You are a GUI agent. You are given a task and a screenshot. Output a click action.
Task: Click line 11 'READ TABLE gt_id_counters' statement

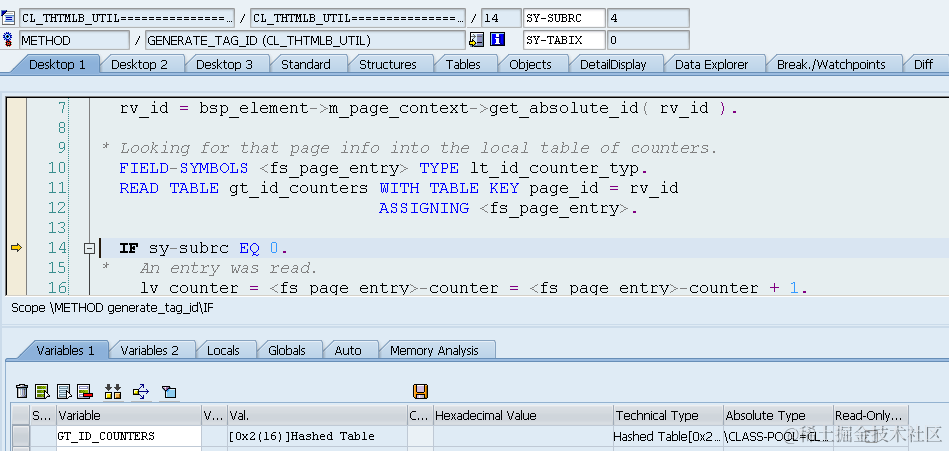399,188
